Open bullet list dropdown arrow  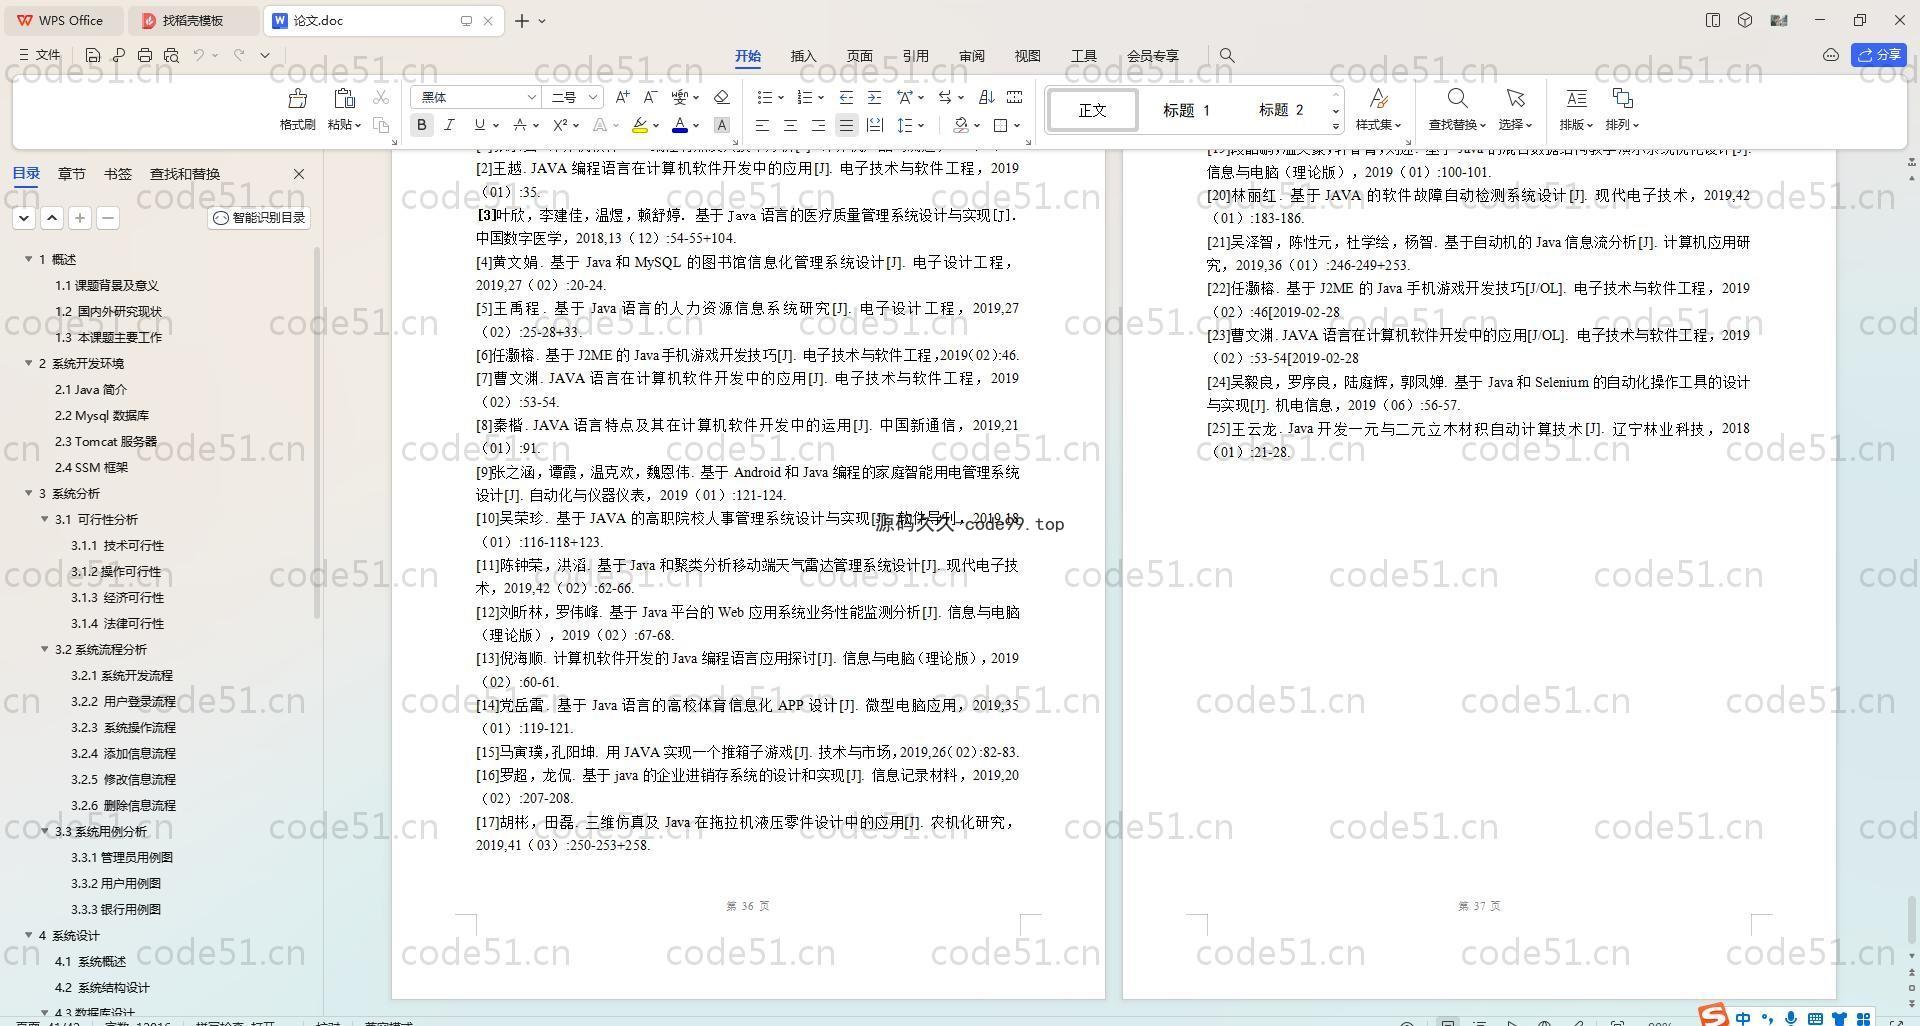click(x=779, y=97)
